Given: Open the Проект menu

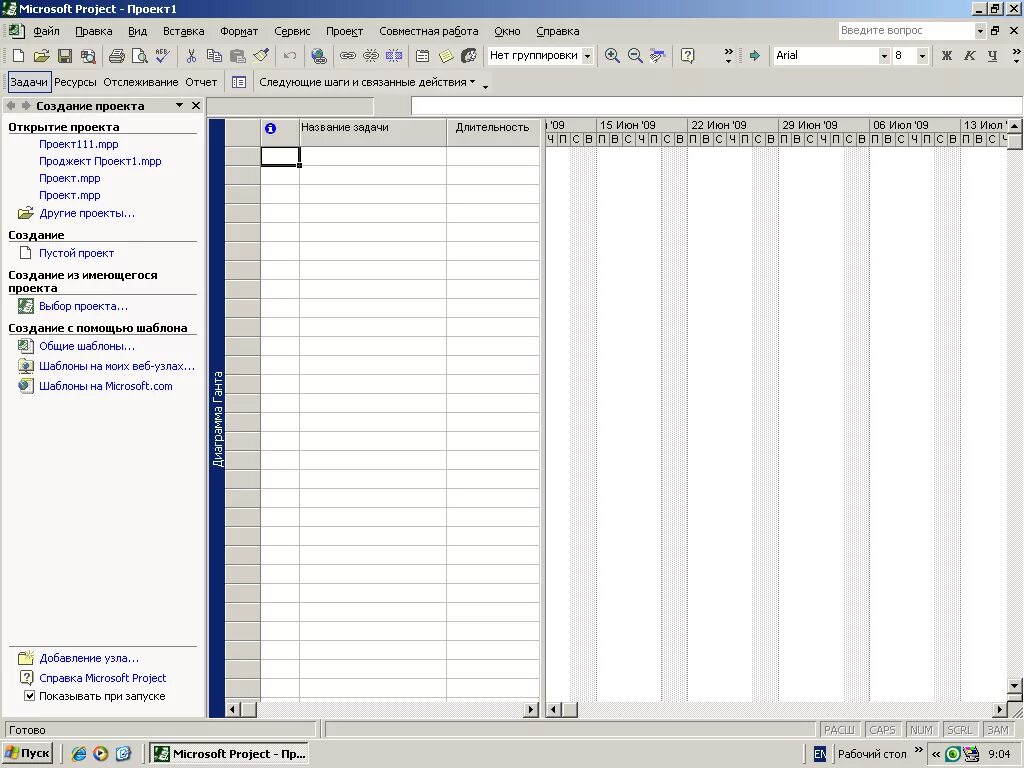Looking at the screenshot, I should 344,31.
